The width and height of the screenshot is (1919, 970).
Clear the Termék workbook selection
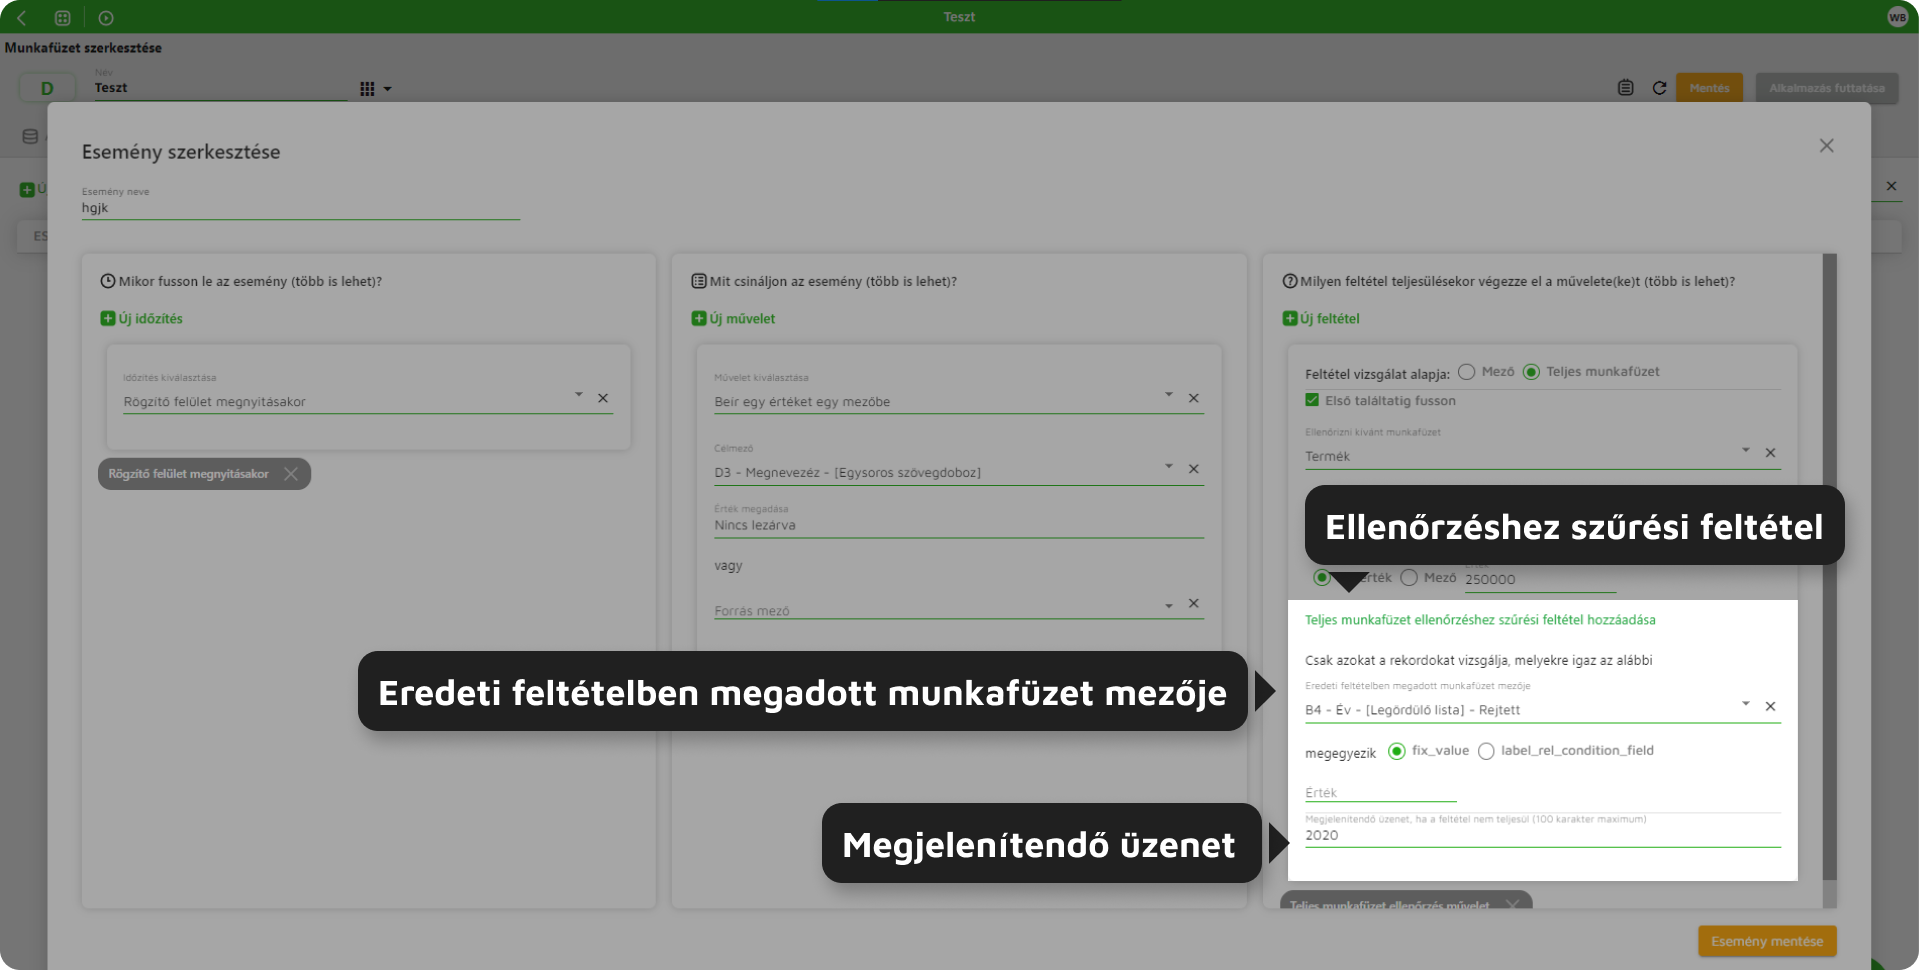coord(1770,453)
